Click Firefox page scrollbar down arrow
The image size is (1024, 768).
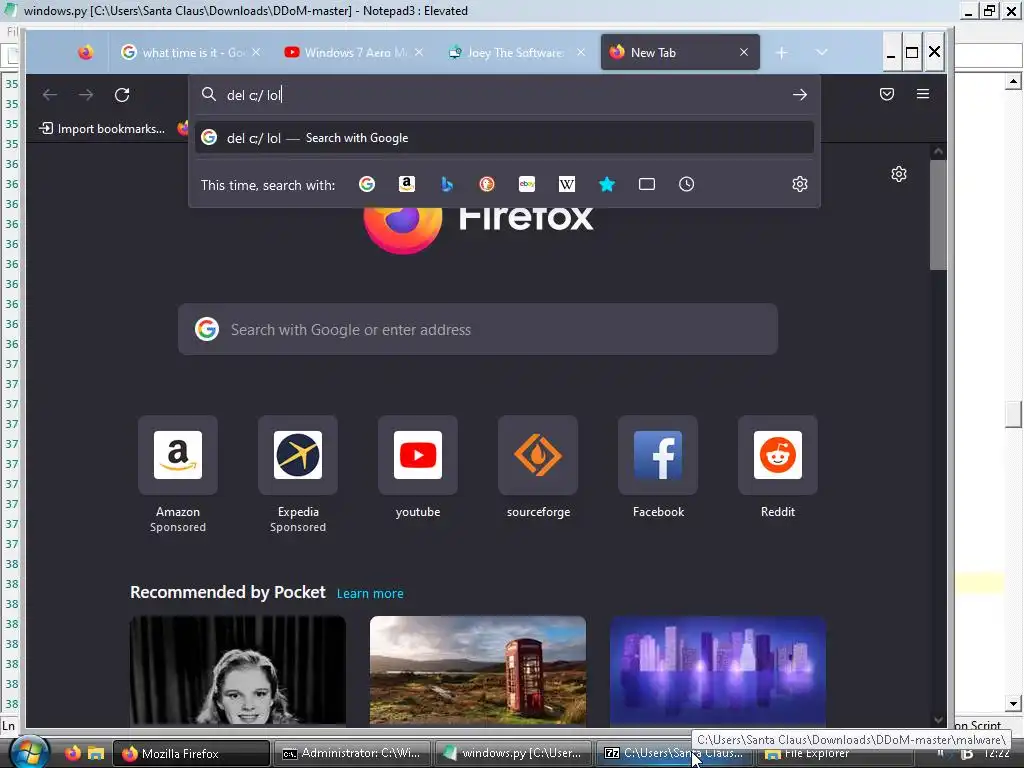click(x=938, y=720)
